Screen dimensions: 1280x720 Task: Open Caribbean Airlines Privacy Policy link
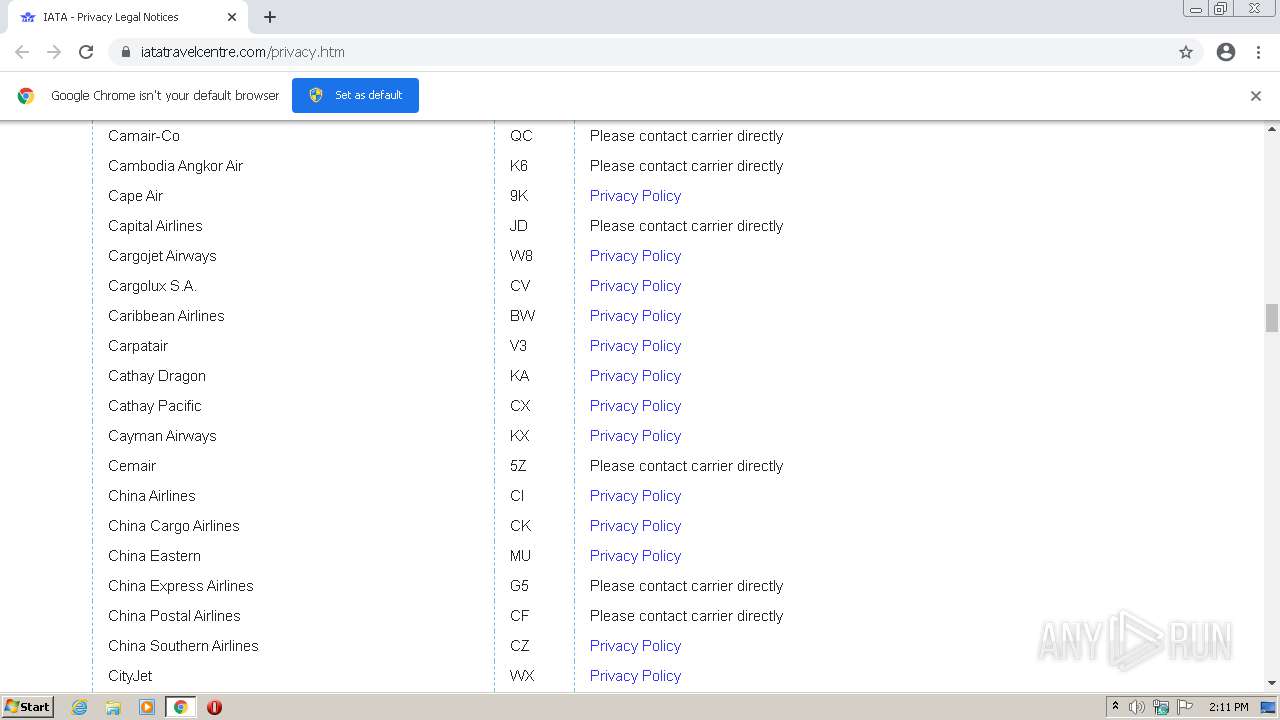[x=635, y=316]
